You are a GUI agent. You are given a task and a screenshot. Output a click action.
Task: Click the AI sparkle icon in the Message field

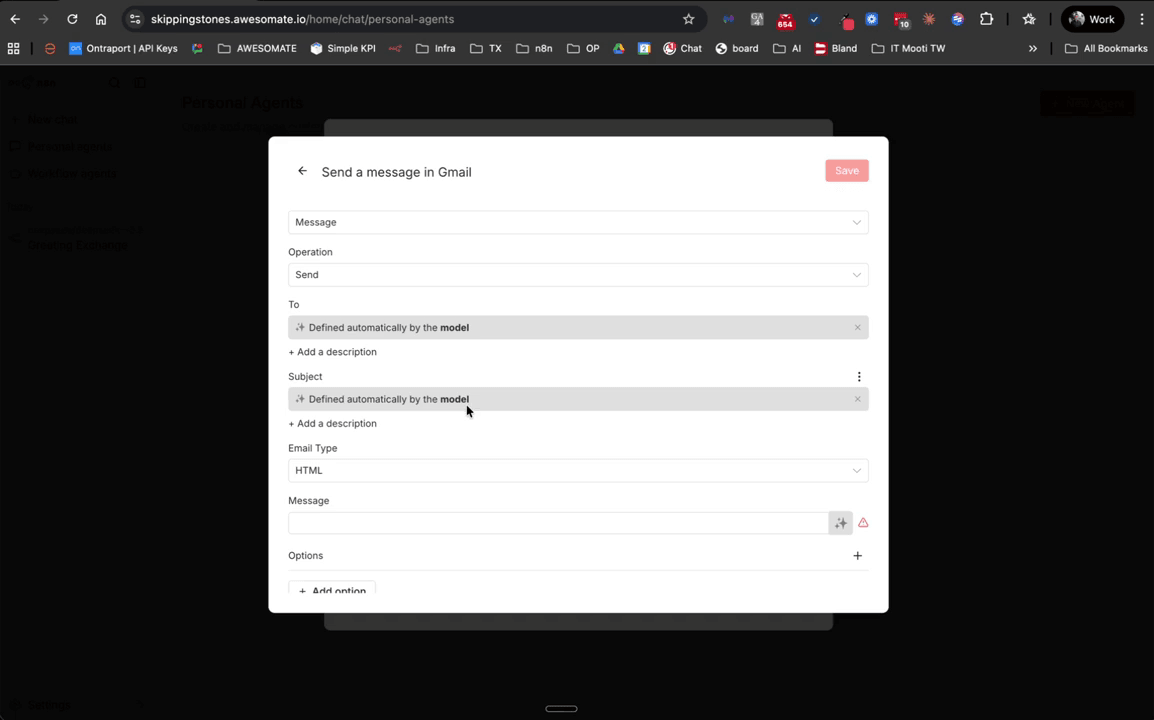(840, 522)
